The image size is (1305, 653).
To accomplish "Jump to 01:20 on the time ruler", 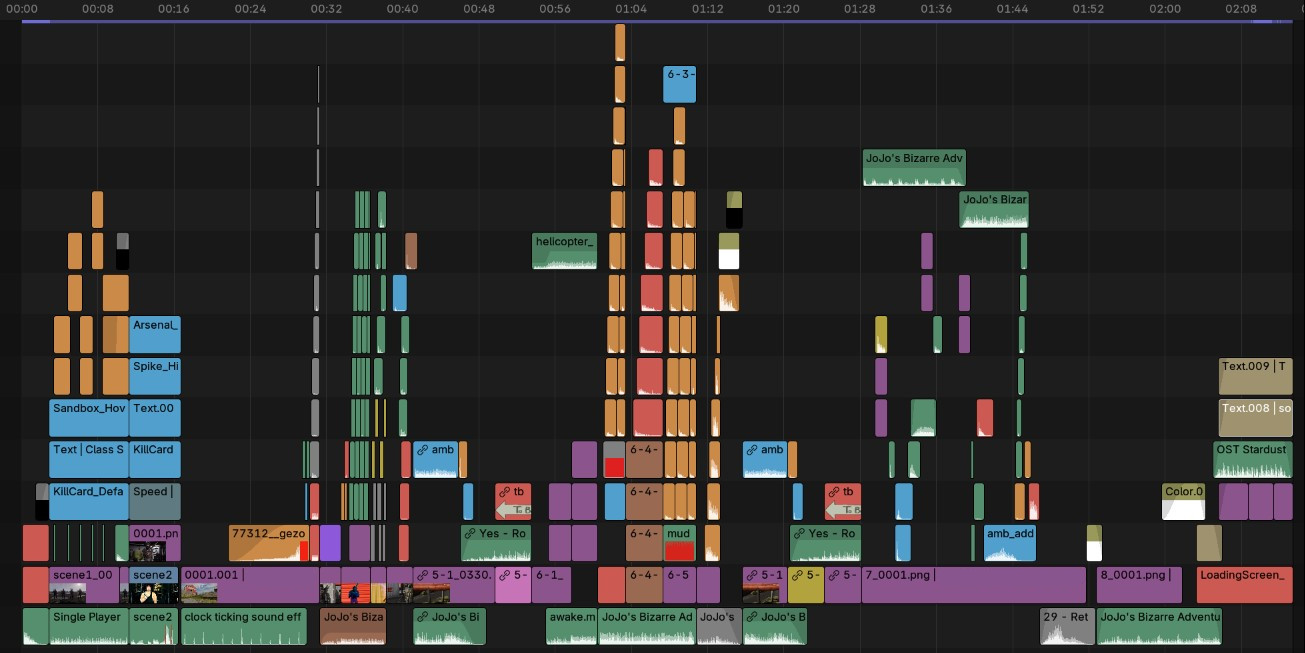I will coord(784,9).
